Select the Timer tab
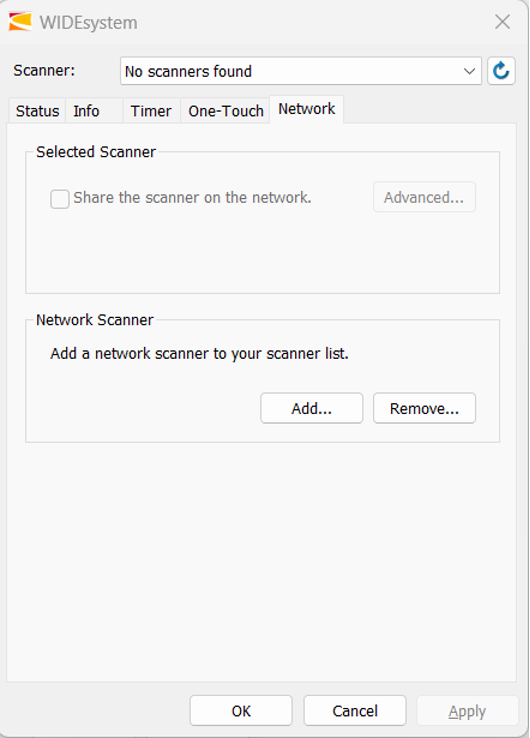 [x=151, y=111]
